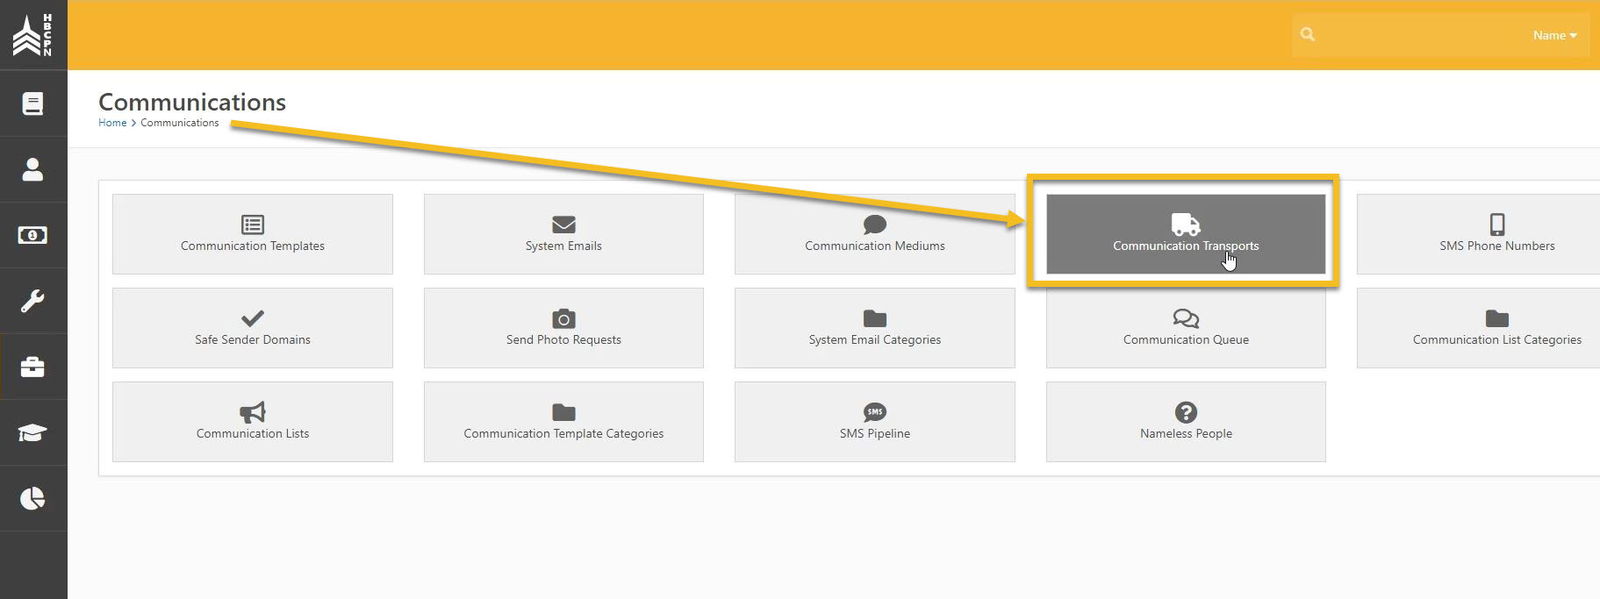Click the Communication List Categories folder icon
1600x599 pixels.
pyautogui.click(x=1497, y=318)
